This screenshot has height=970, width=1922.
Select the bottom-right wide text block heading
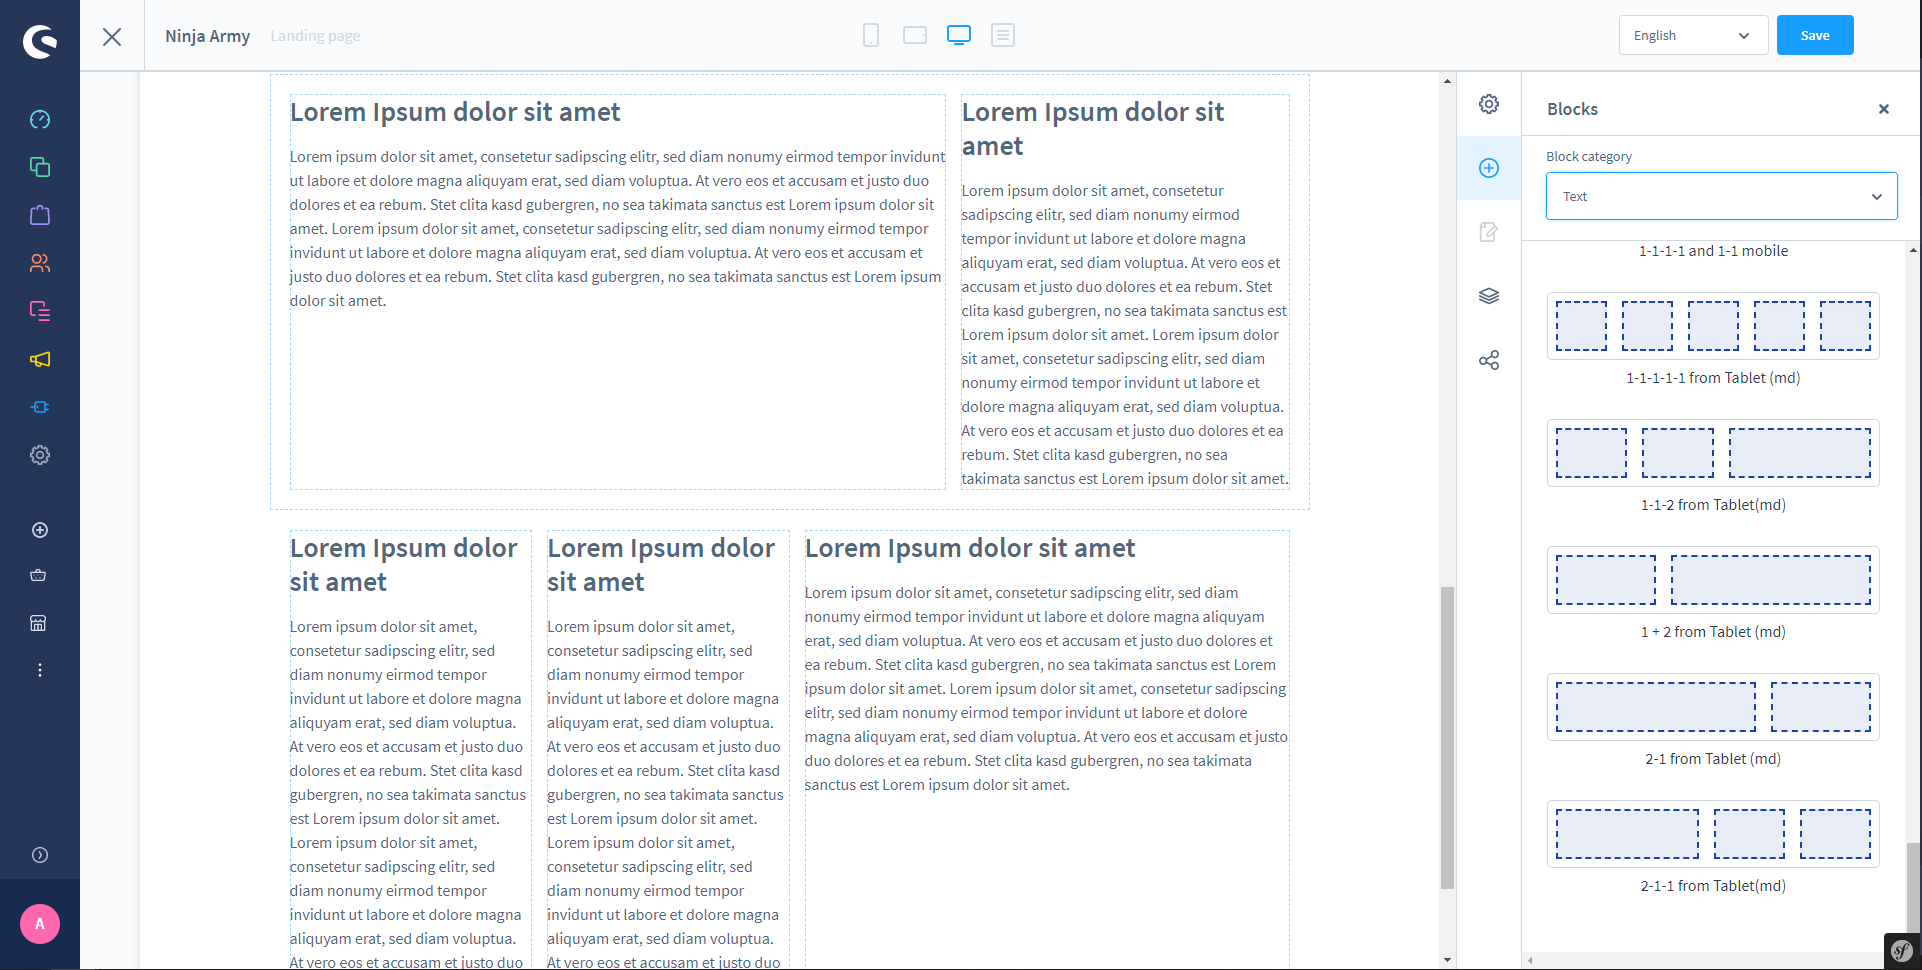pos(970,548)
